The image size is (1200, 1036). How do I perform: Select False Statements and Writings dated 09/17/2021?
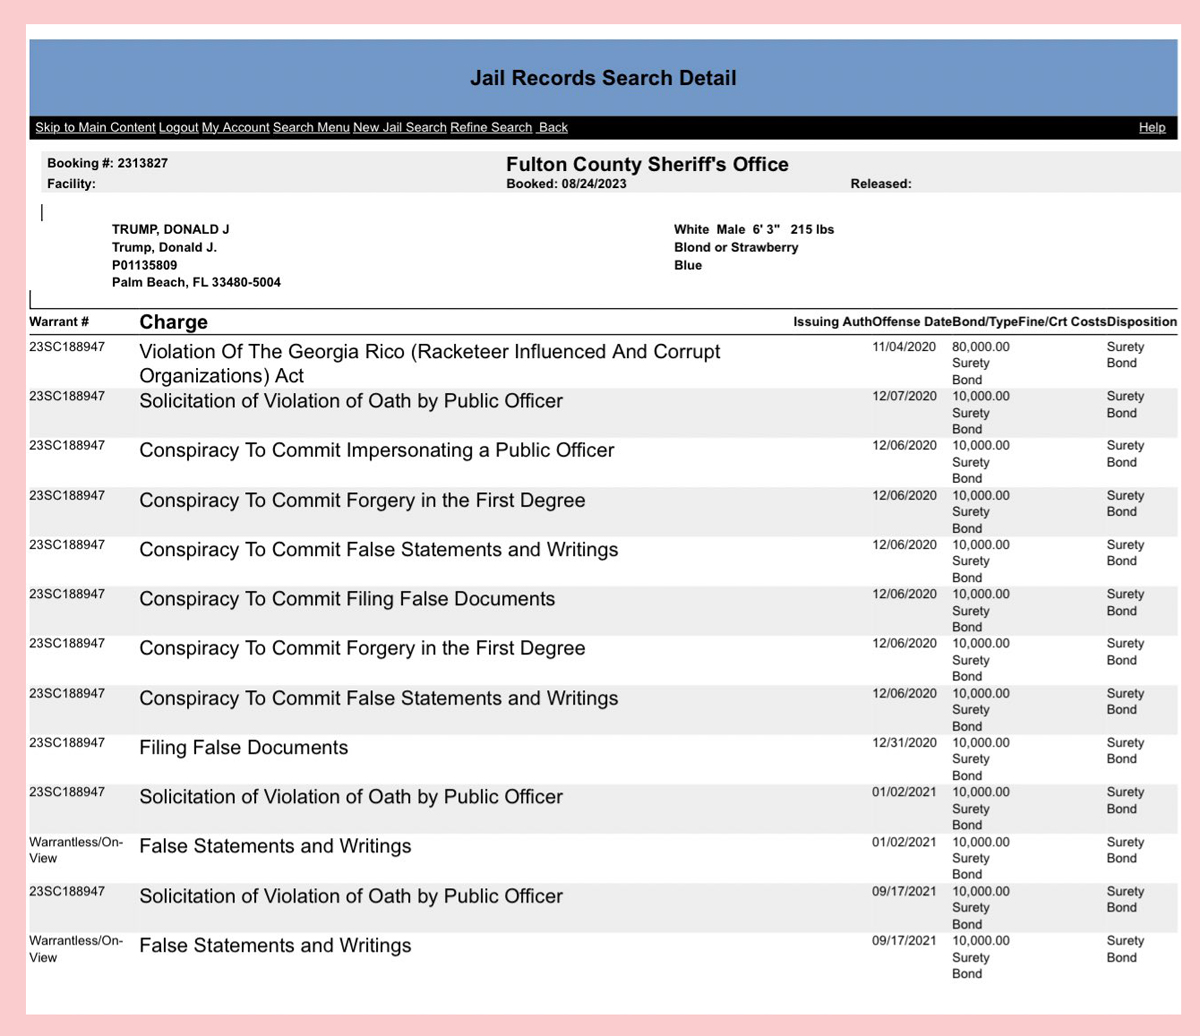[275, 945]
